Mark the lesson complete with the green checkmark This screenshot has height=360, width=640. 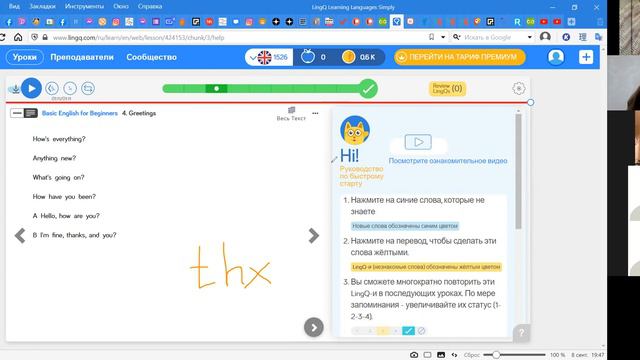pos(368,89)
